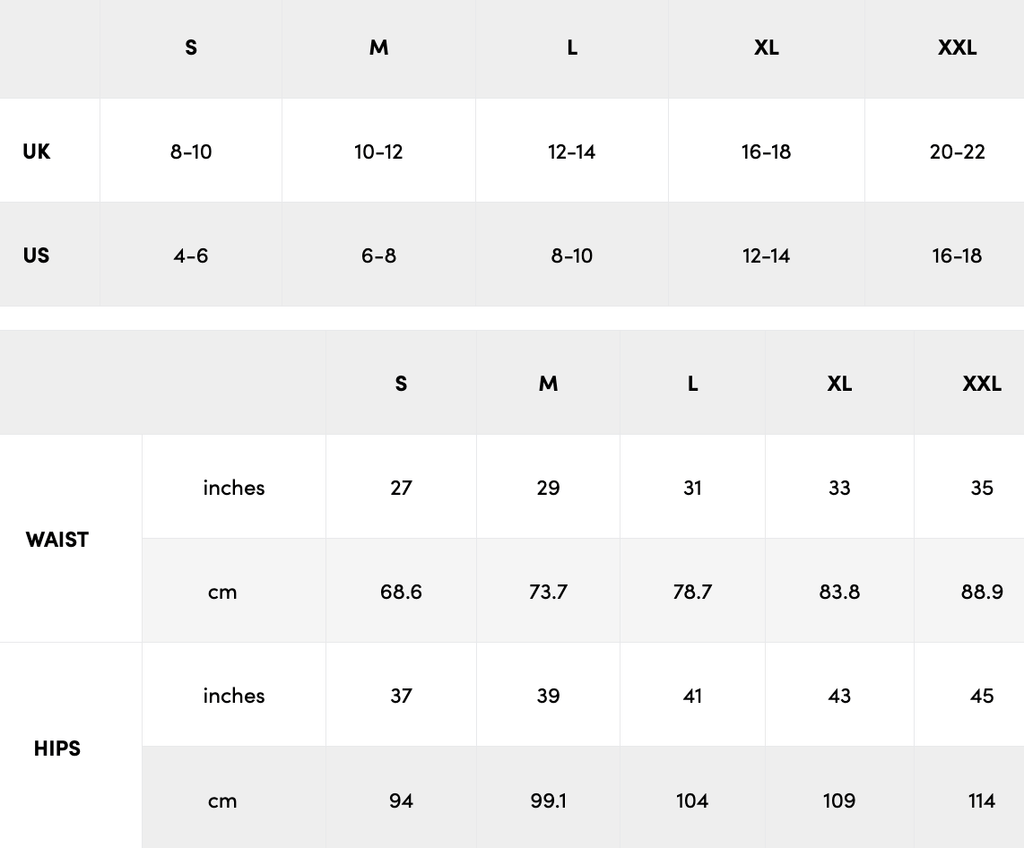The image size is (1024, 848).
Task: Select the S column header in top table
Action: [191, 48]
